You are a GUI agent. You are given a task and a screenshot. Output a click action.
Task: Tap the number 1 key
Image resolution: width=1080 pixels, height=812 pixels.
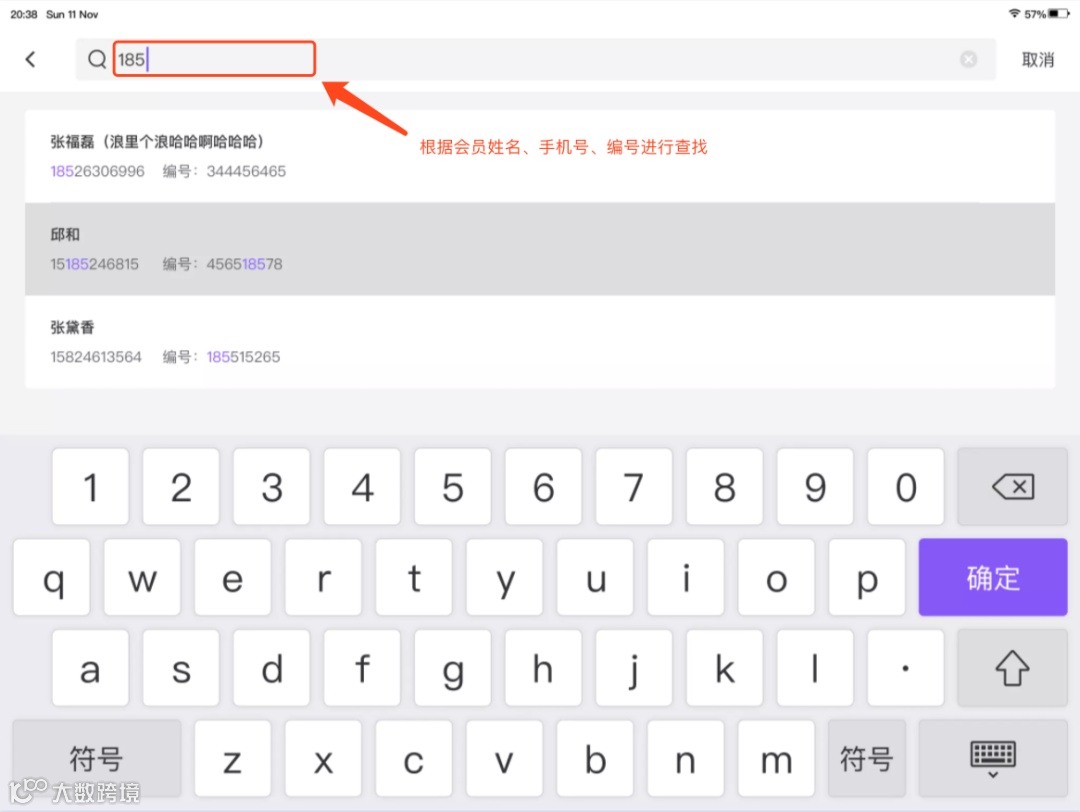click(90, 487)
